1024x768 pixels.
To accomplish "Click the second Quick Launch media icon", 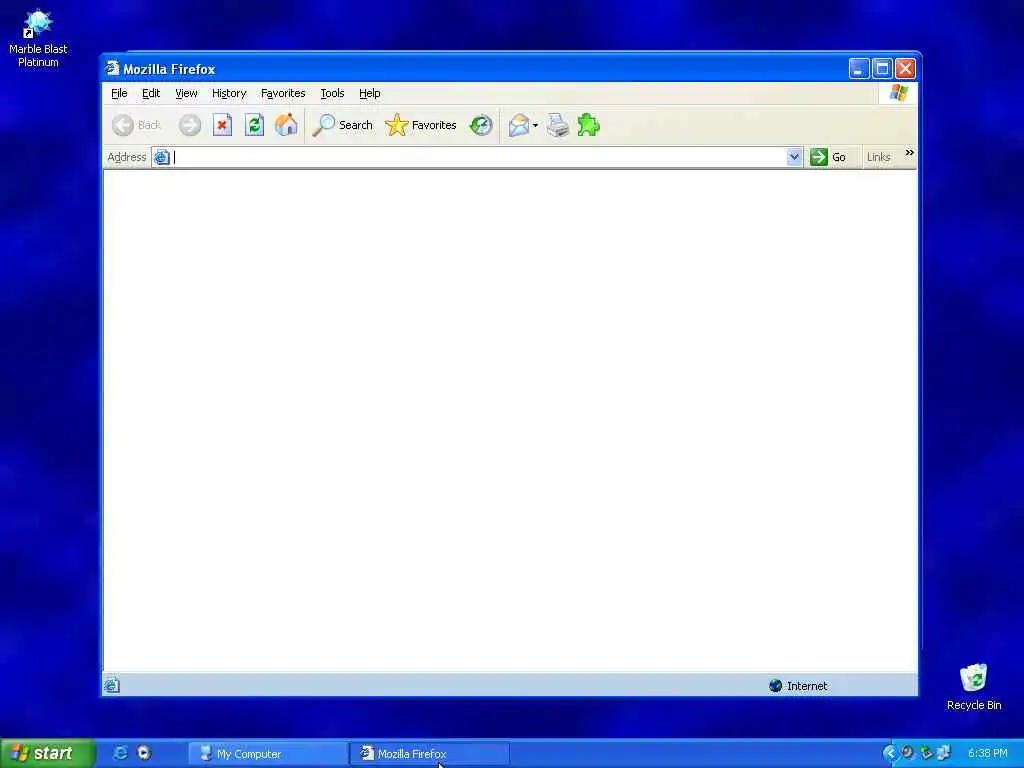I will tap(144, 753).
